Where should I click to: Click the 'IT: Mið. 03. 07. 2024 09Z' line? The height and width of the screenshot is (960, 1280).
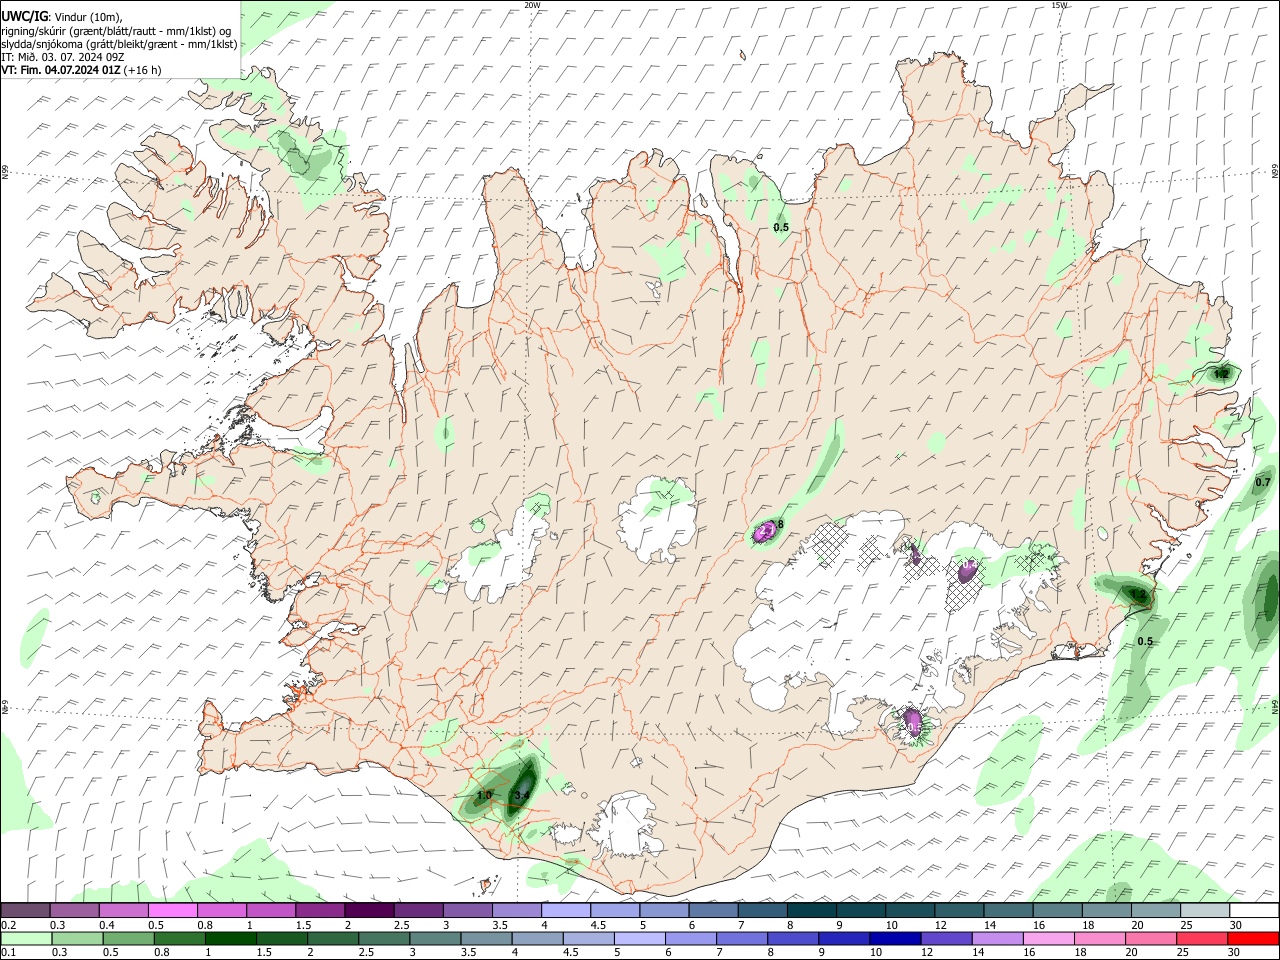62,57
